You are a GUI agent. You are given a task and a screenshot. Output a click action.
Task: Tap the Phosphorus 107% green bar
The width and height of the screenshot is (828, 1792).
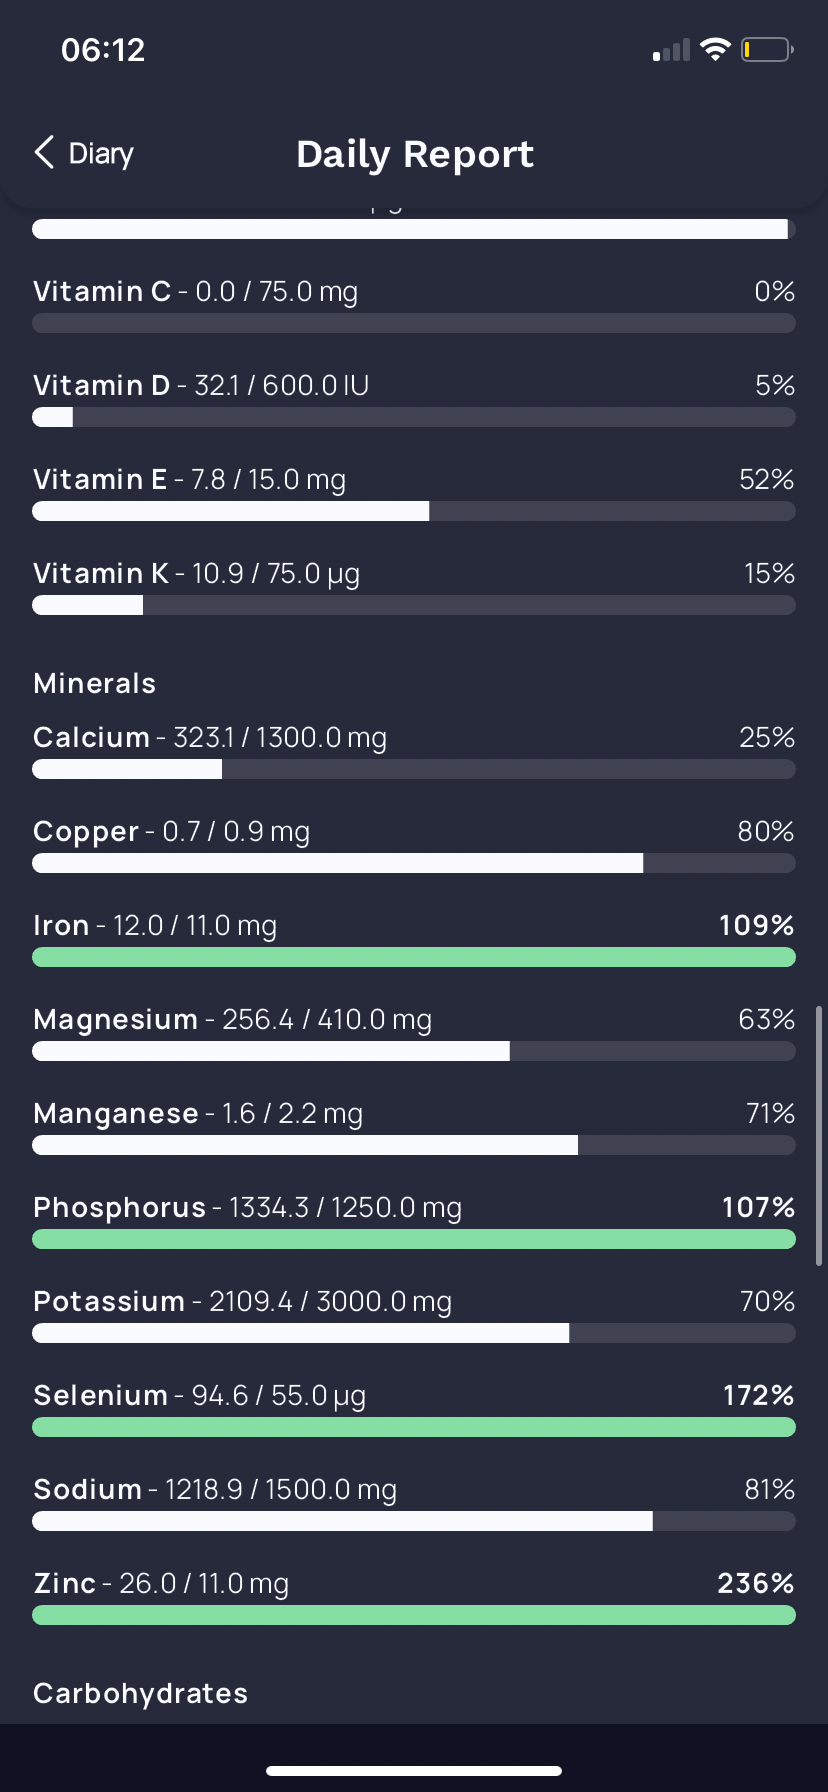tap(414, 1239)
